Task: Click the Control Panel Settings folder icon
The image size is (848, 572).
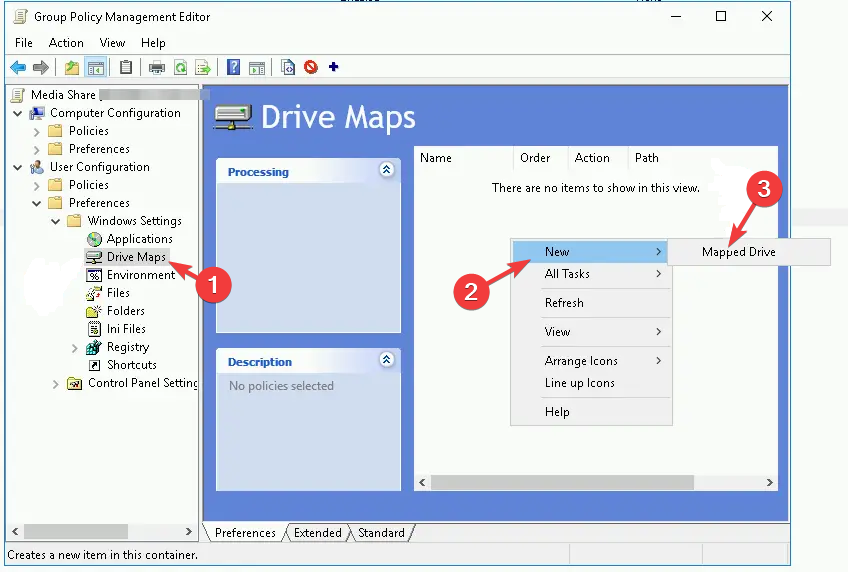Action: point(74,383)
